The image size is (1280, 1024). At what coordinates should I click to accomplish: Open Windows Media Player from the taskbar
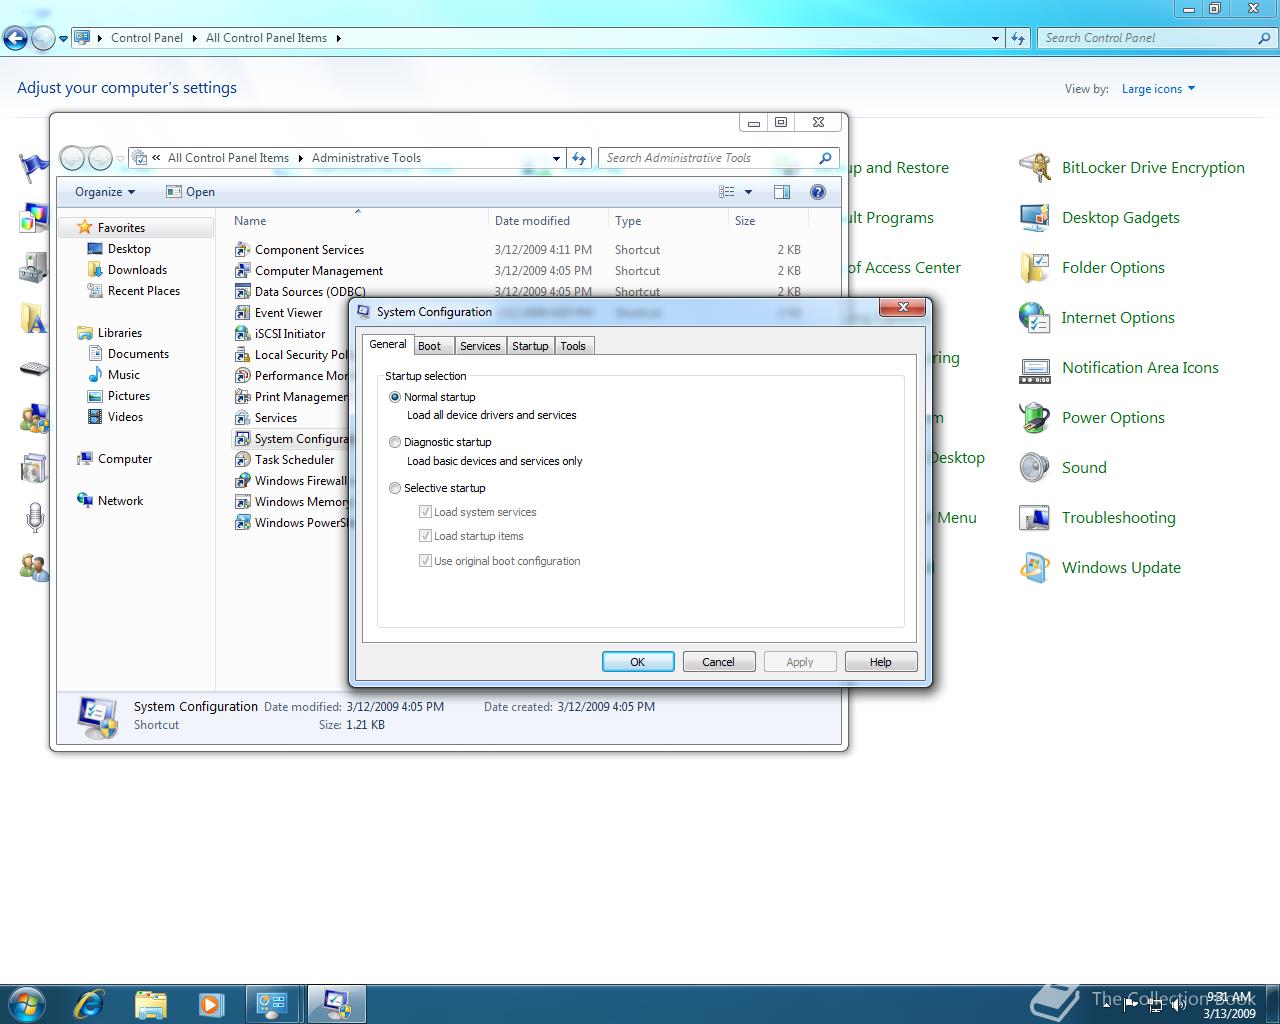pos(211,1003)
